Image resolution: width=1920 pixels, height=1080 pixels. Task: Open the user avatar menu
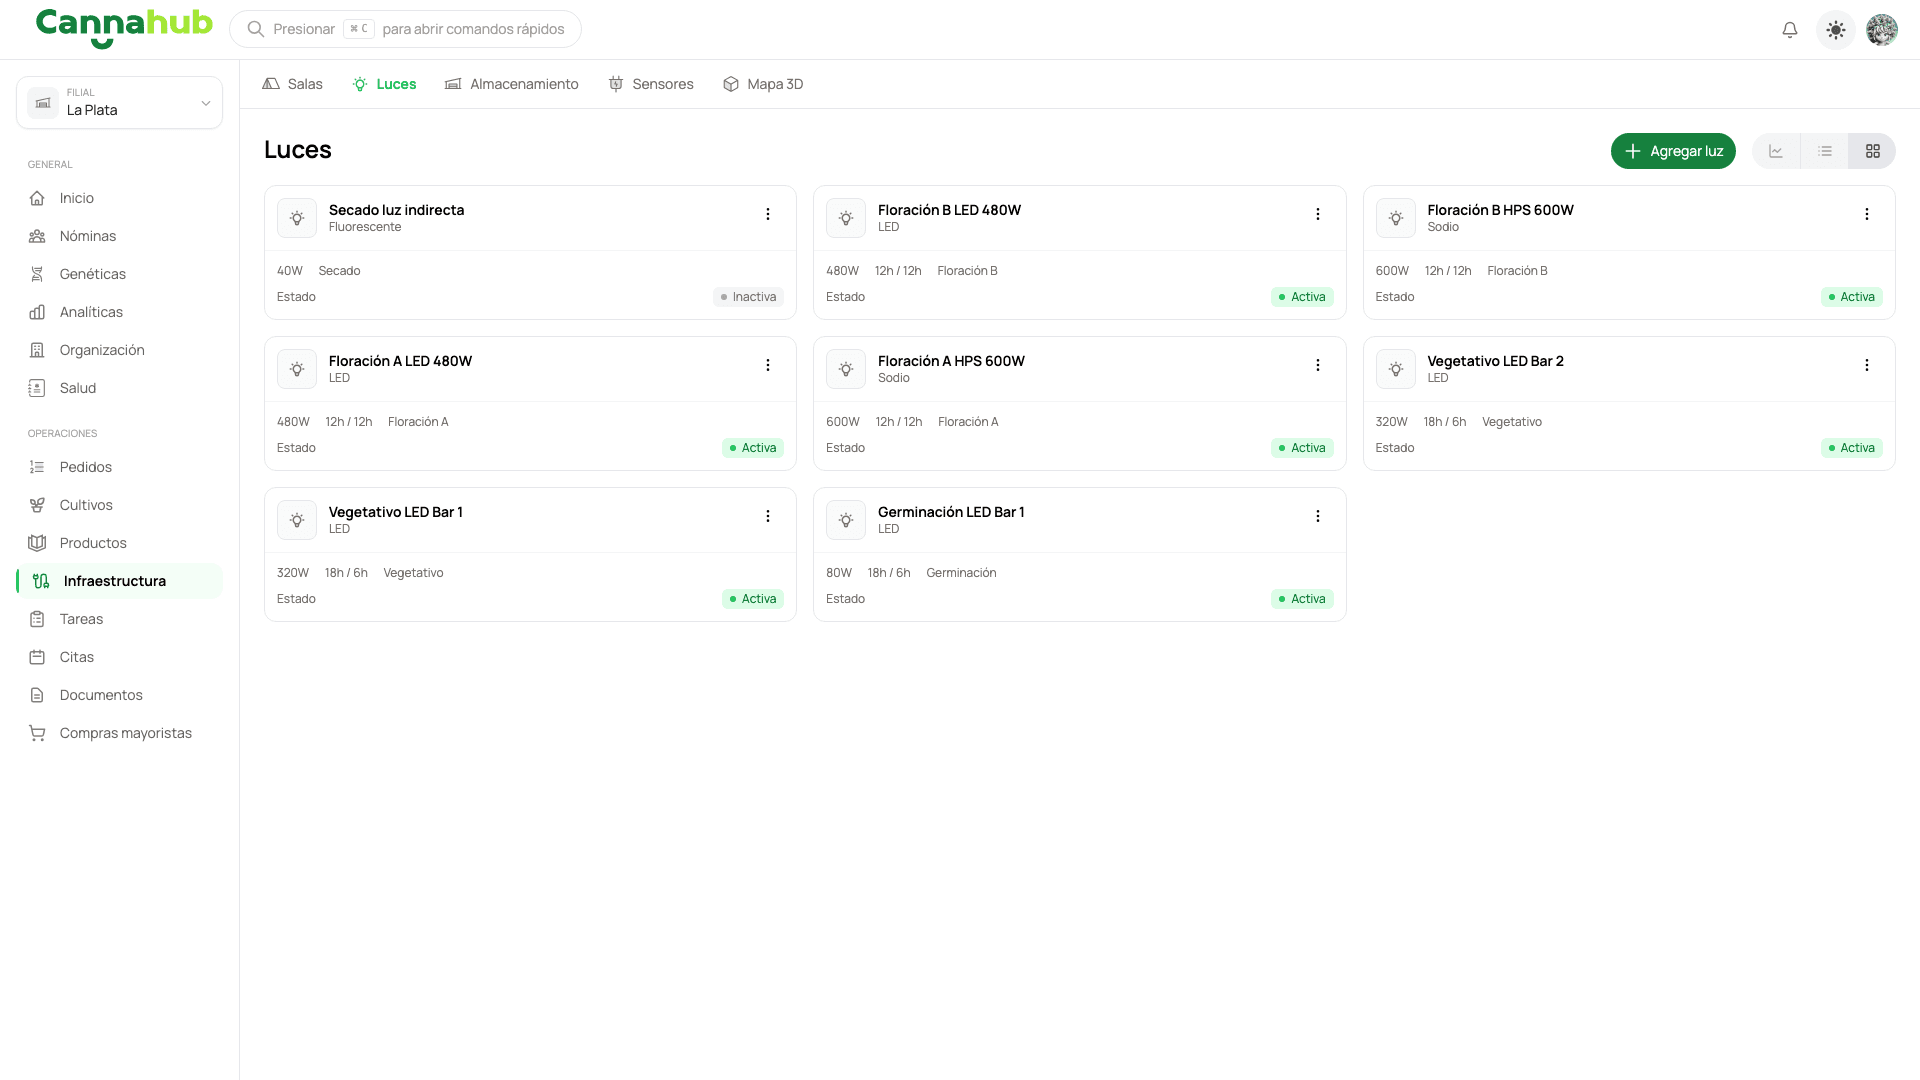click(1882, 30)
